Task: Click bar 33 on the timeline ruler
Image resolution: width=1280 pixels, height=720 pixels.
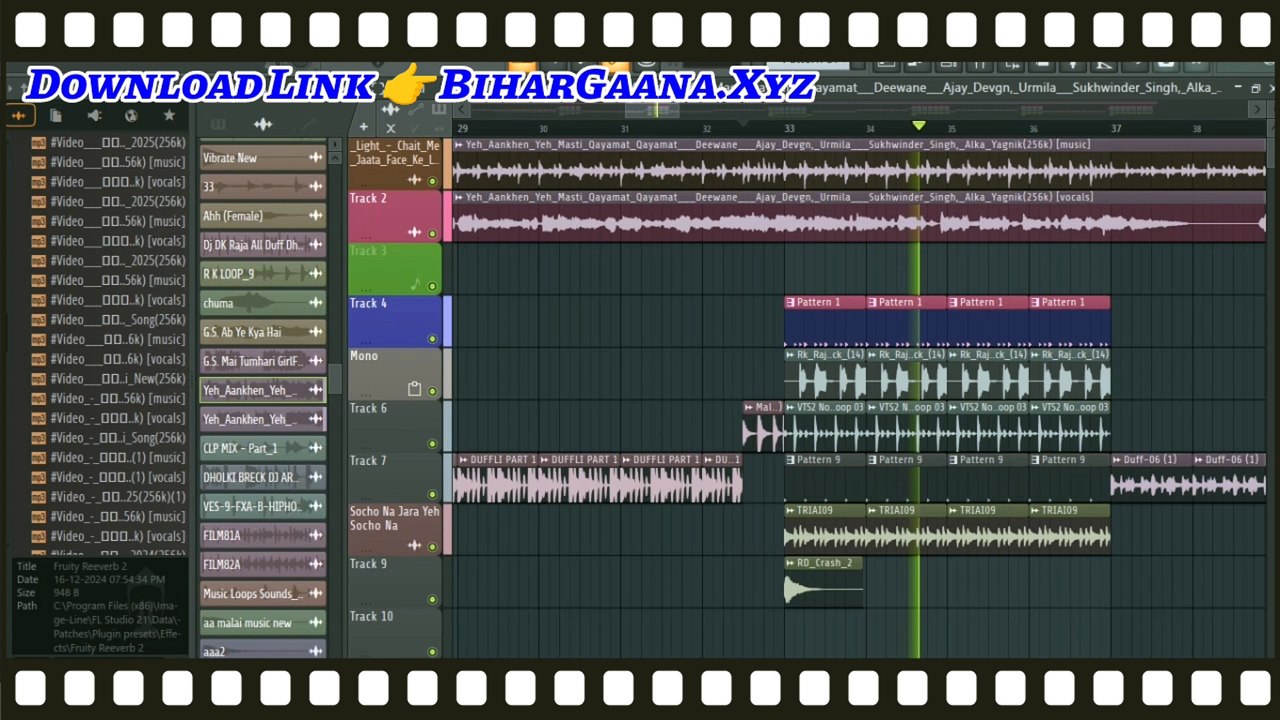Action: [789, 128]
